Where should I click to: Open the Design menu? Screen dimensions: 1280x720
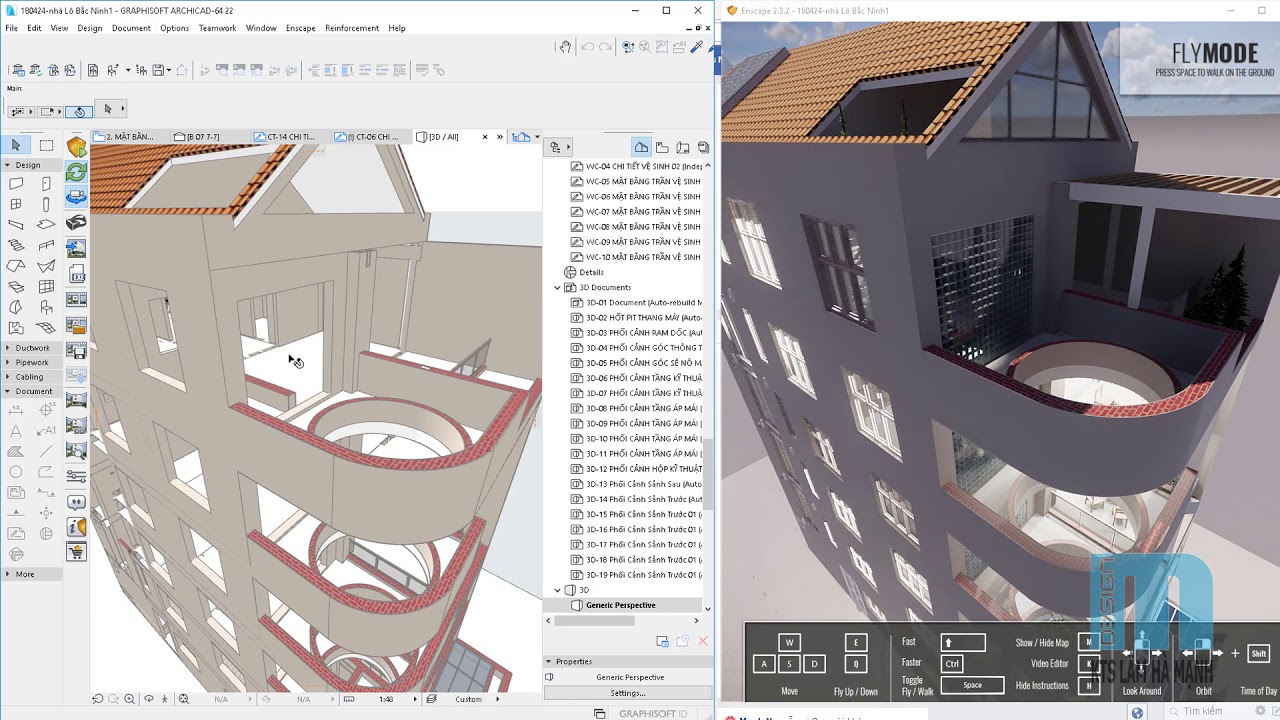90,28
